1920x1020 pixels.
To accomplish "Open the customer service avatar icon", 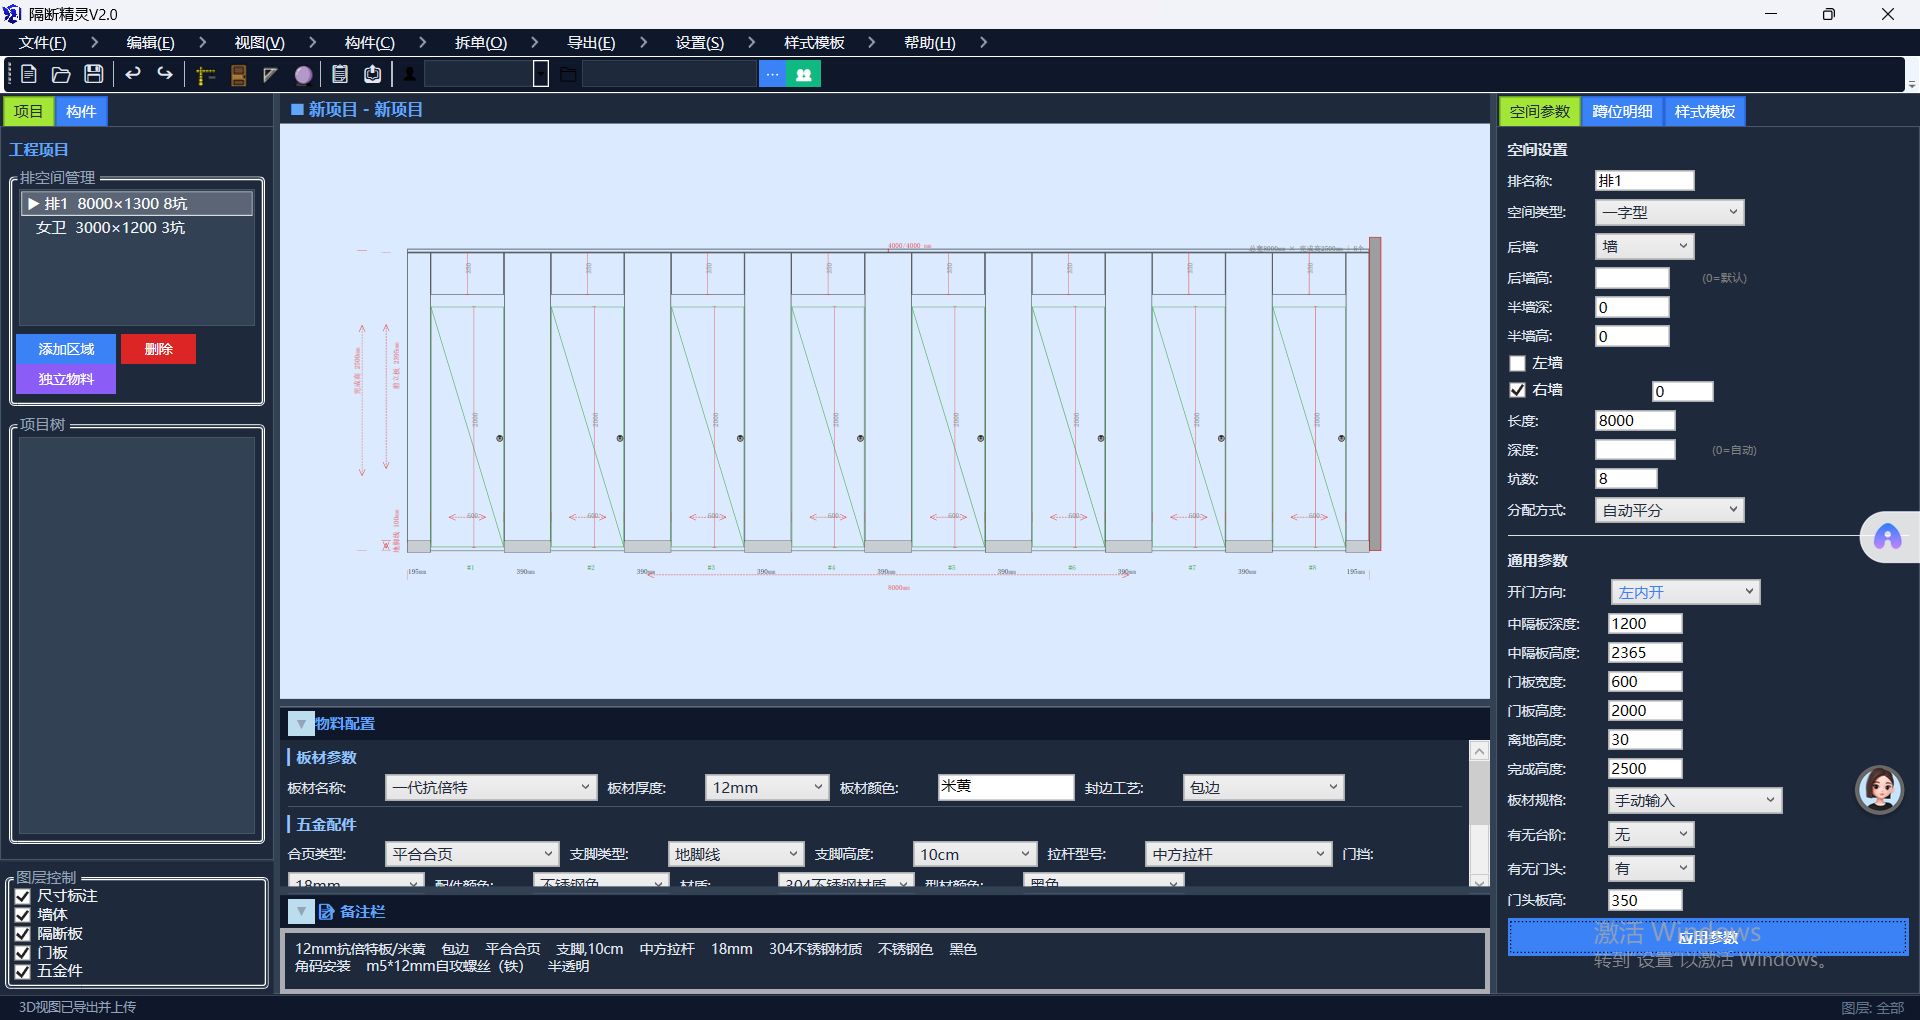I will [1880, 790].
